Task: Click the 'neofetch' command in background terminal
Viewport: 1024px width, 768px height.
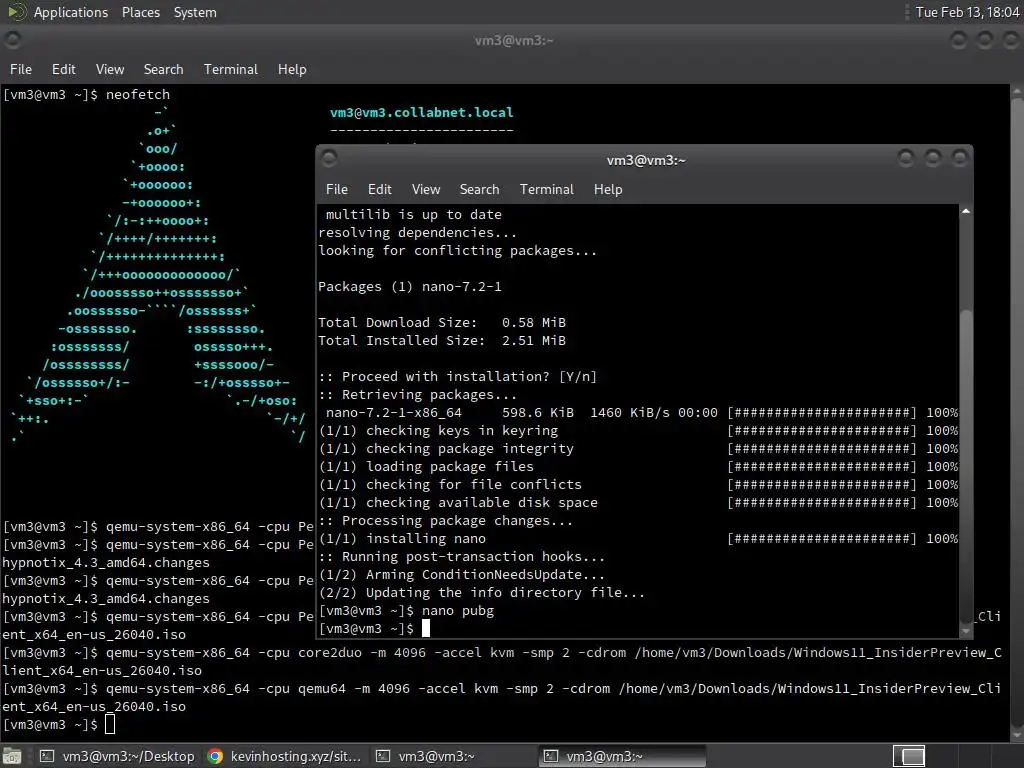Action: point(138,95)
